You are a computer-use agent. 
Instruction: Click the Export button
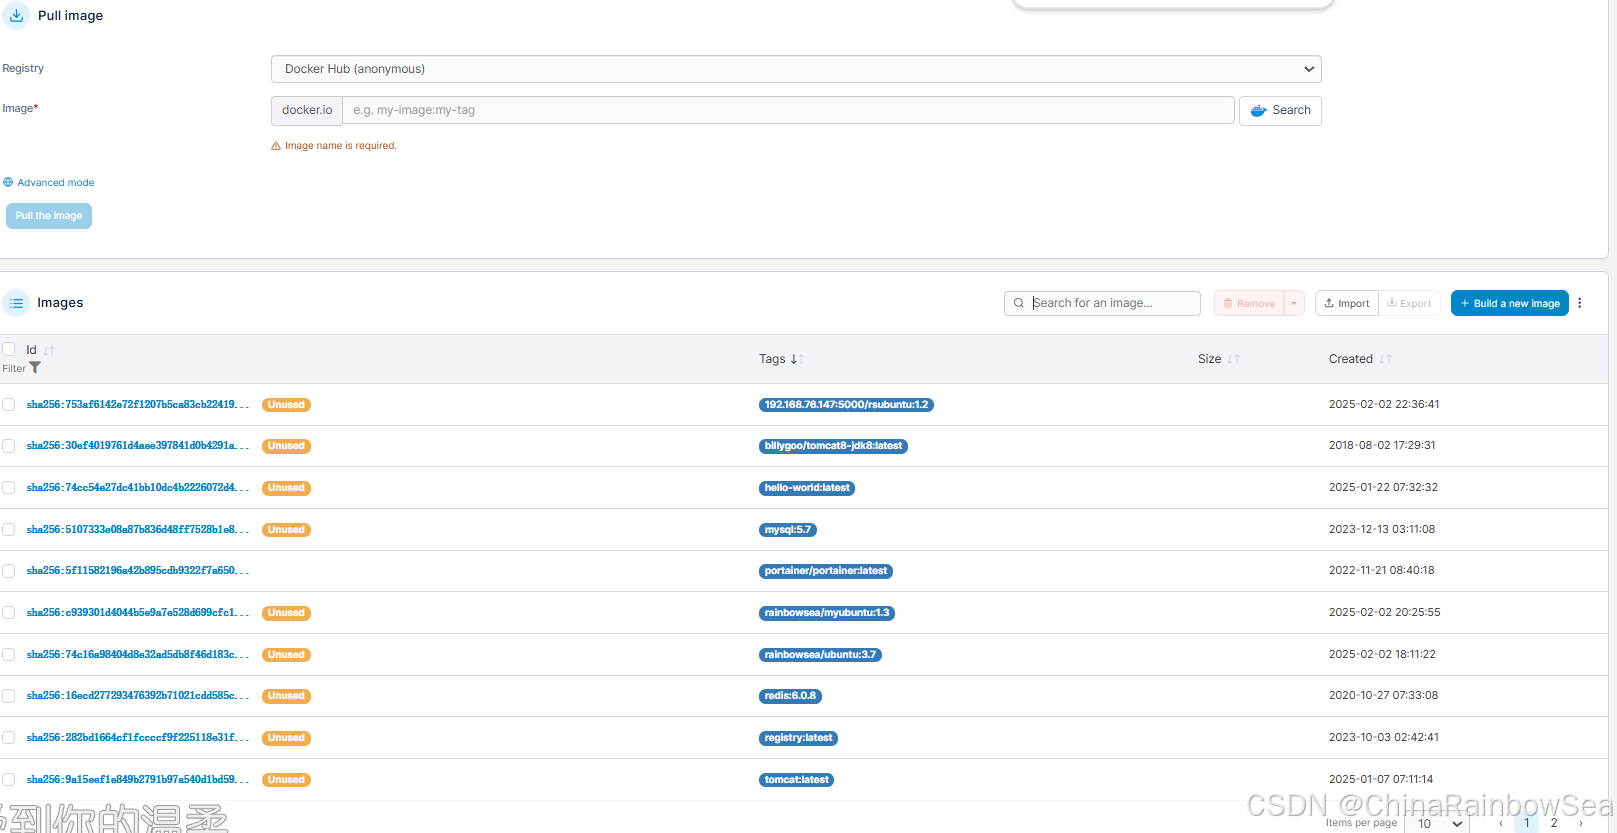(1409, 303)
